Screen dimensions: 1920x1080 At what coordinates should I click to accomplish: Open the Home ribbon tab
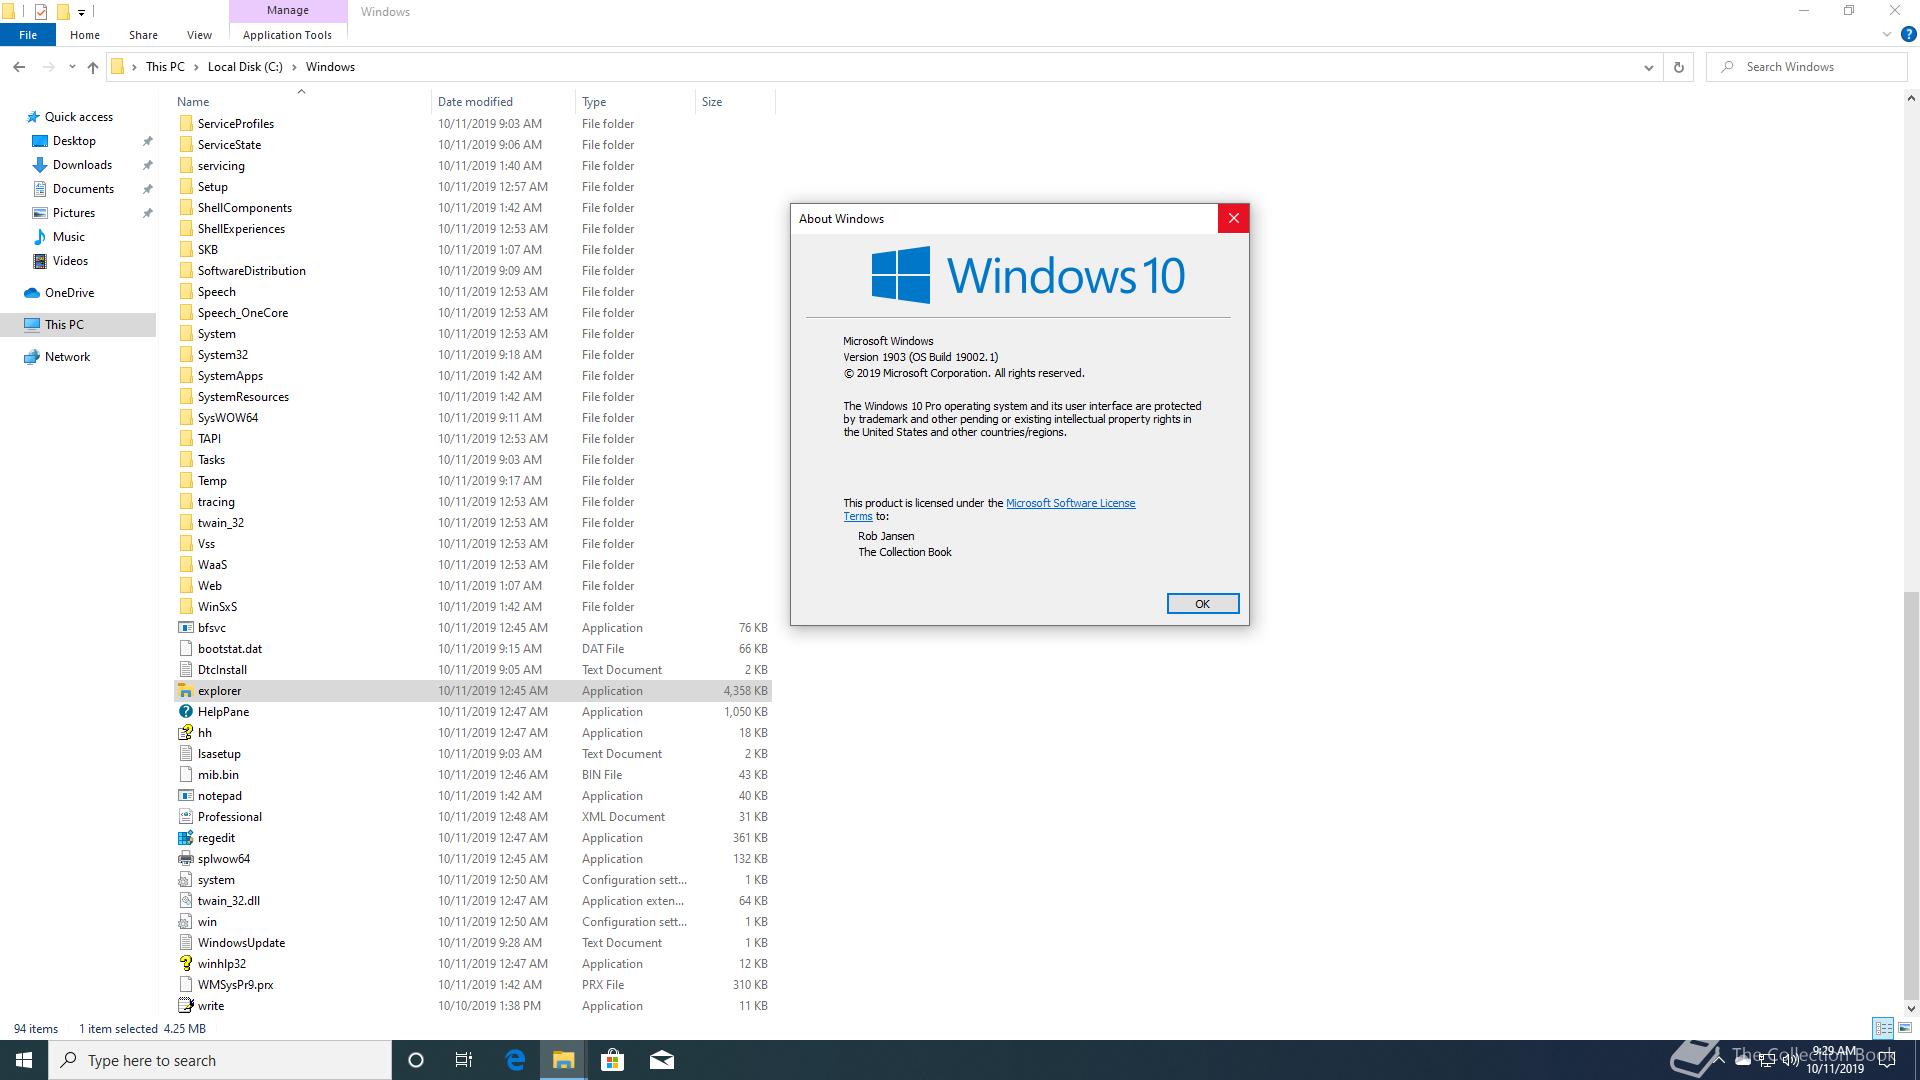click(x=84, y=34)
